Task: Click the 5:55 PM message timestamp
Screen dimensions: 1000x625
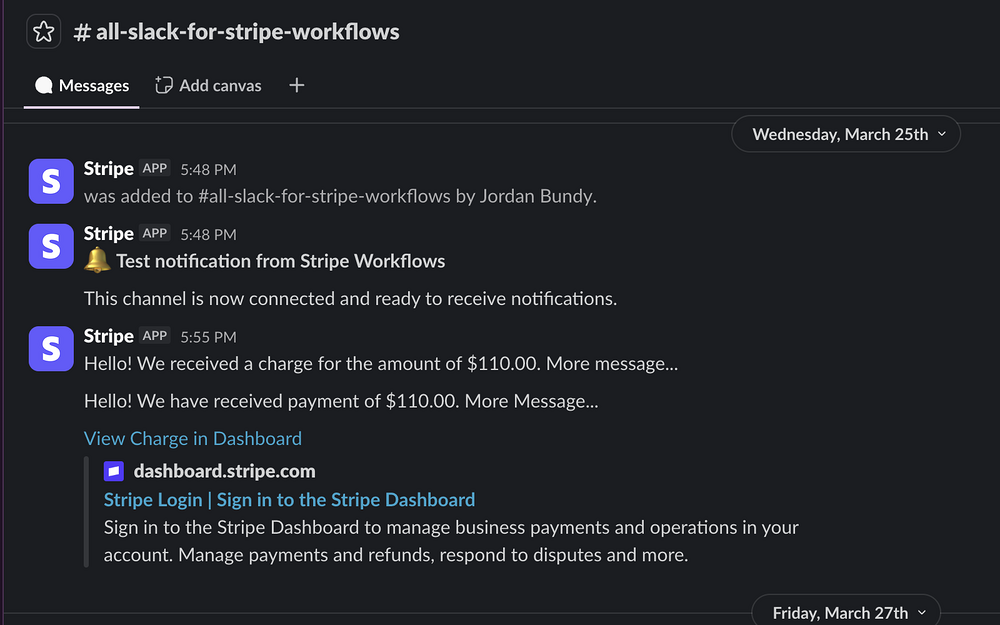Action: pyautogui.click(x=208, y=337)
